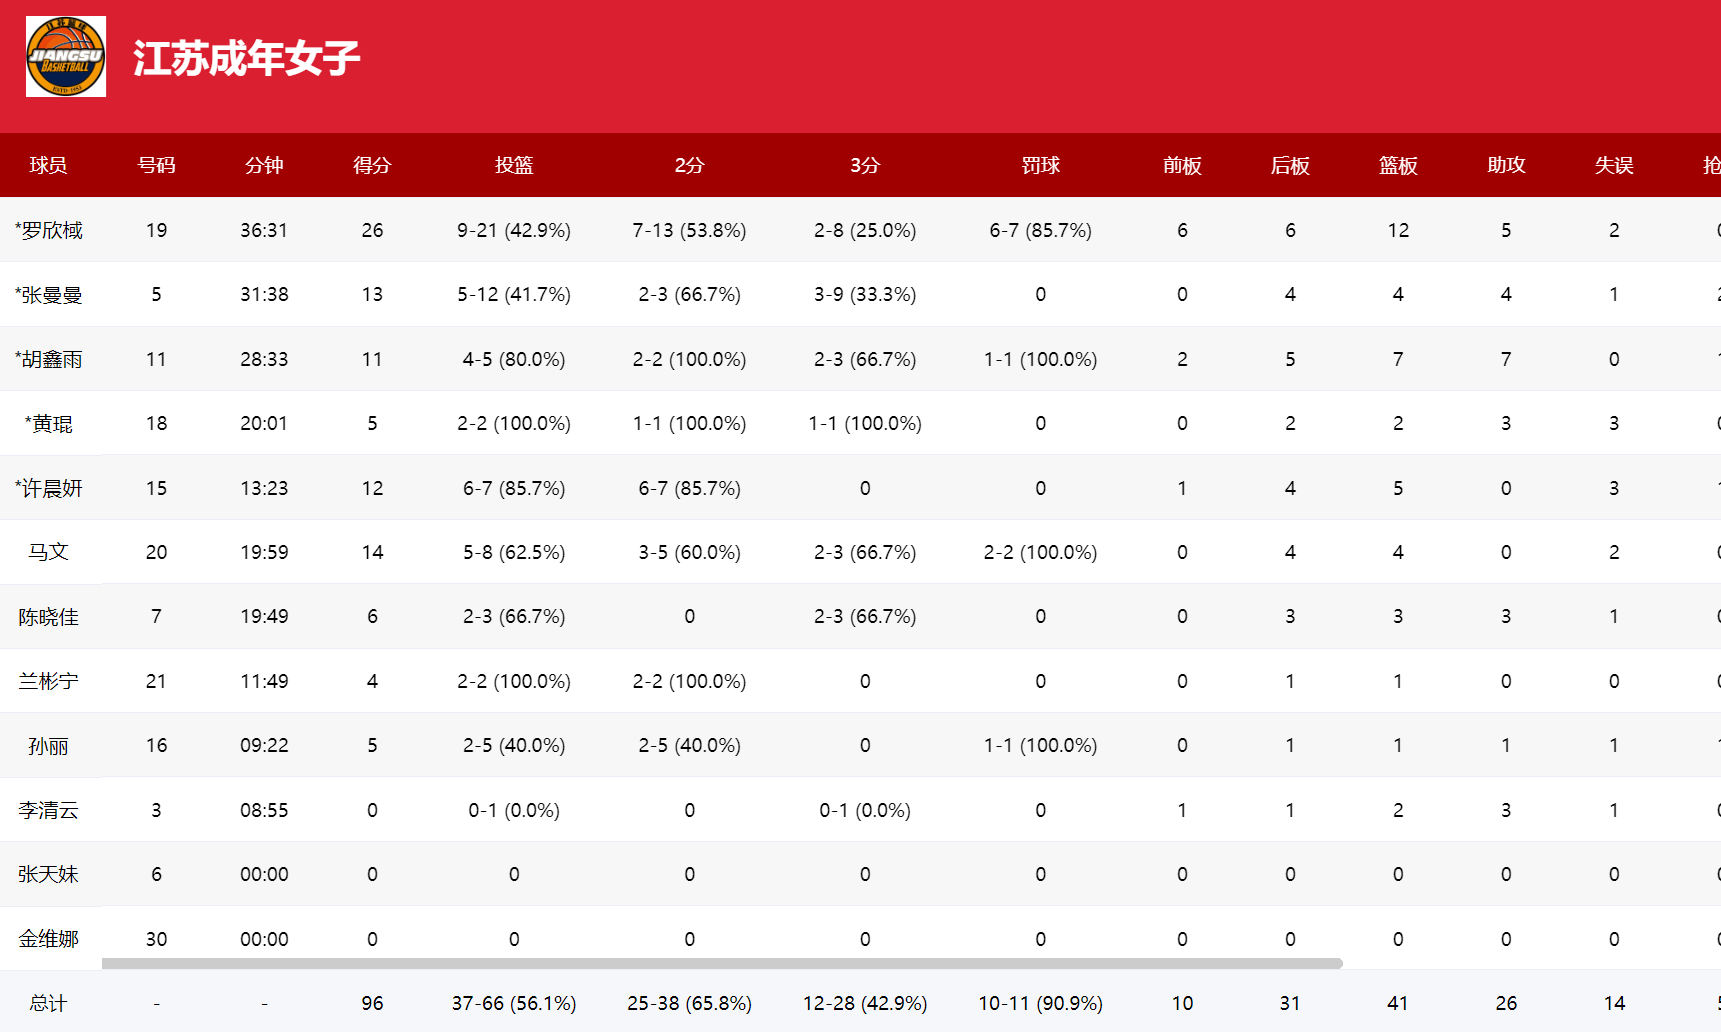Select the 投篮 column header
This screenshot has height=1032, width=1721.
click(x=514, y=166)
